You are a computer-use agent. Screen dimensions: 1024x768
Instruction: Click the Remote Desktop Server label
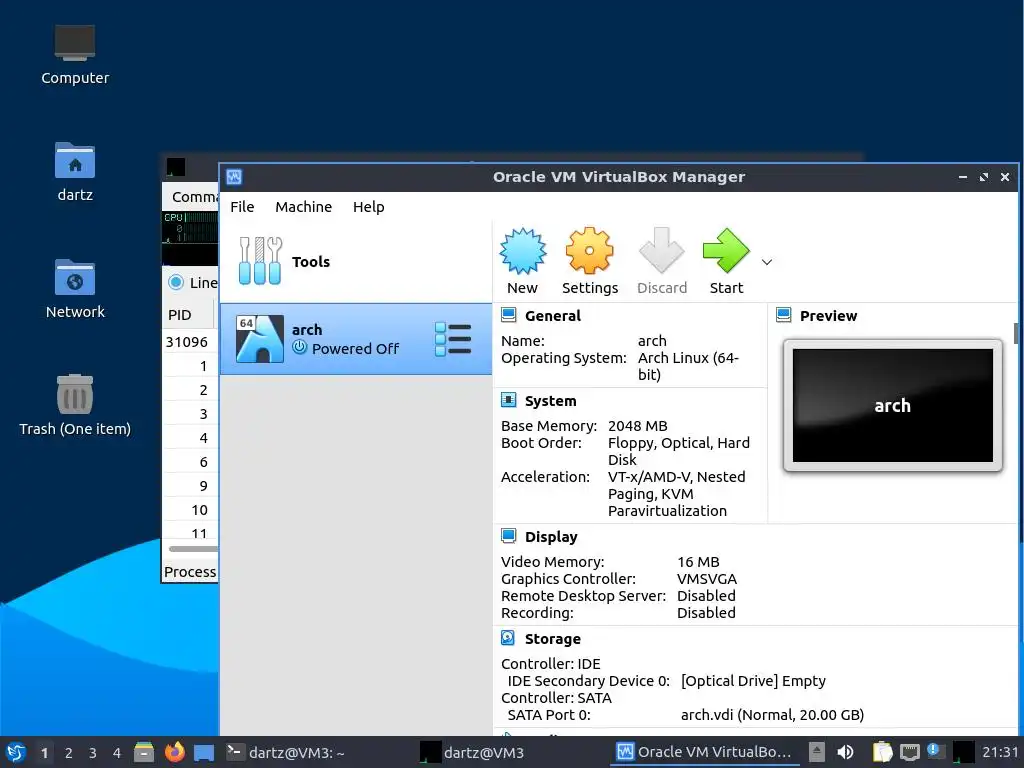(583, 596)
